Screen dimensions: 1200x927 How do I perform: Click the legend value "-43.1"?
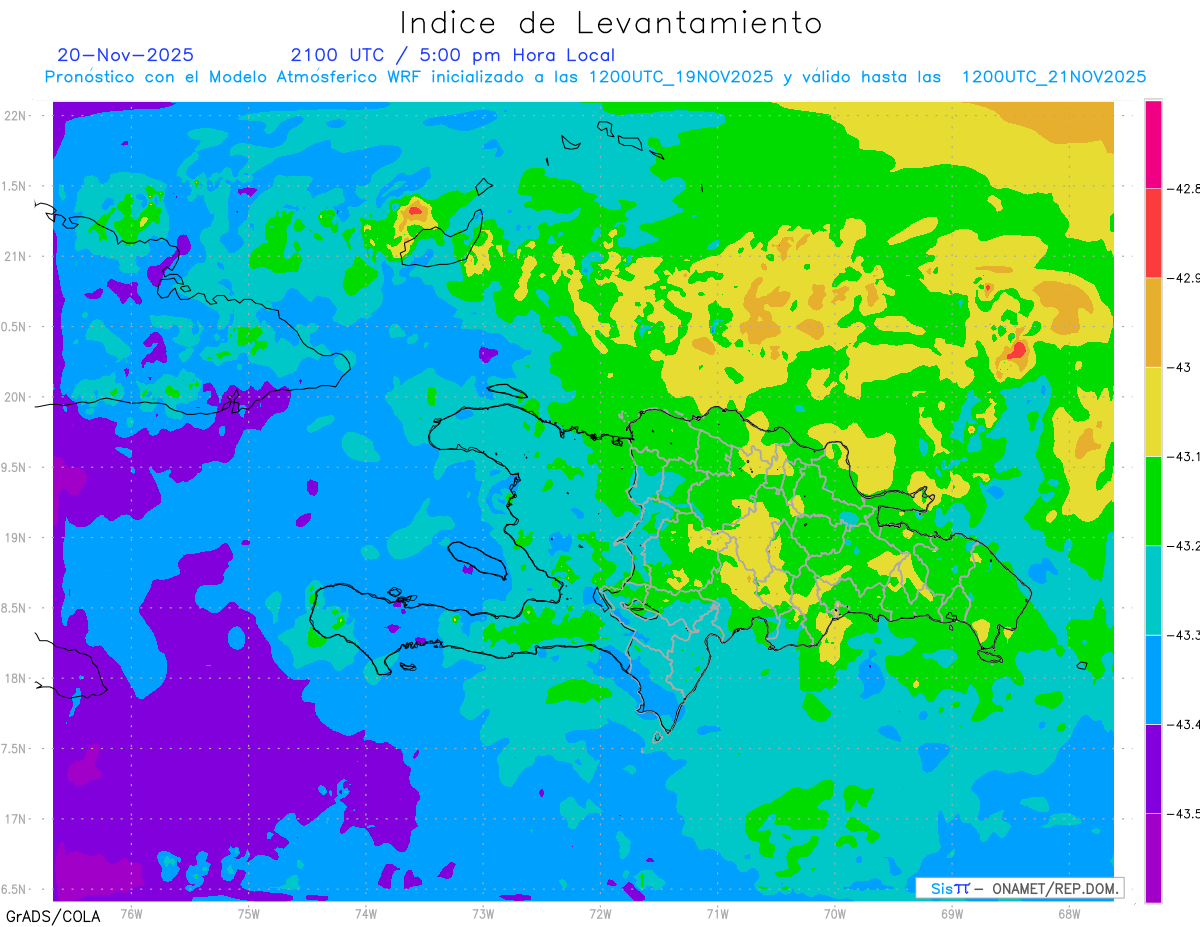click(1184, 456)
